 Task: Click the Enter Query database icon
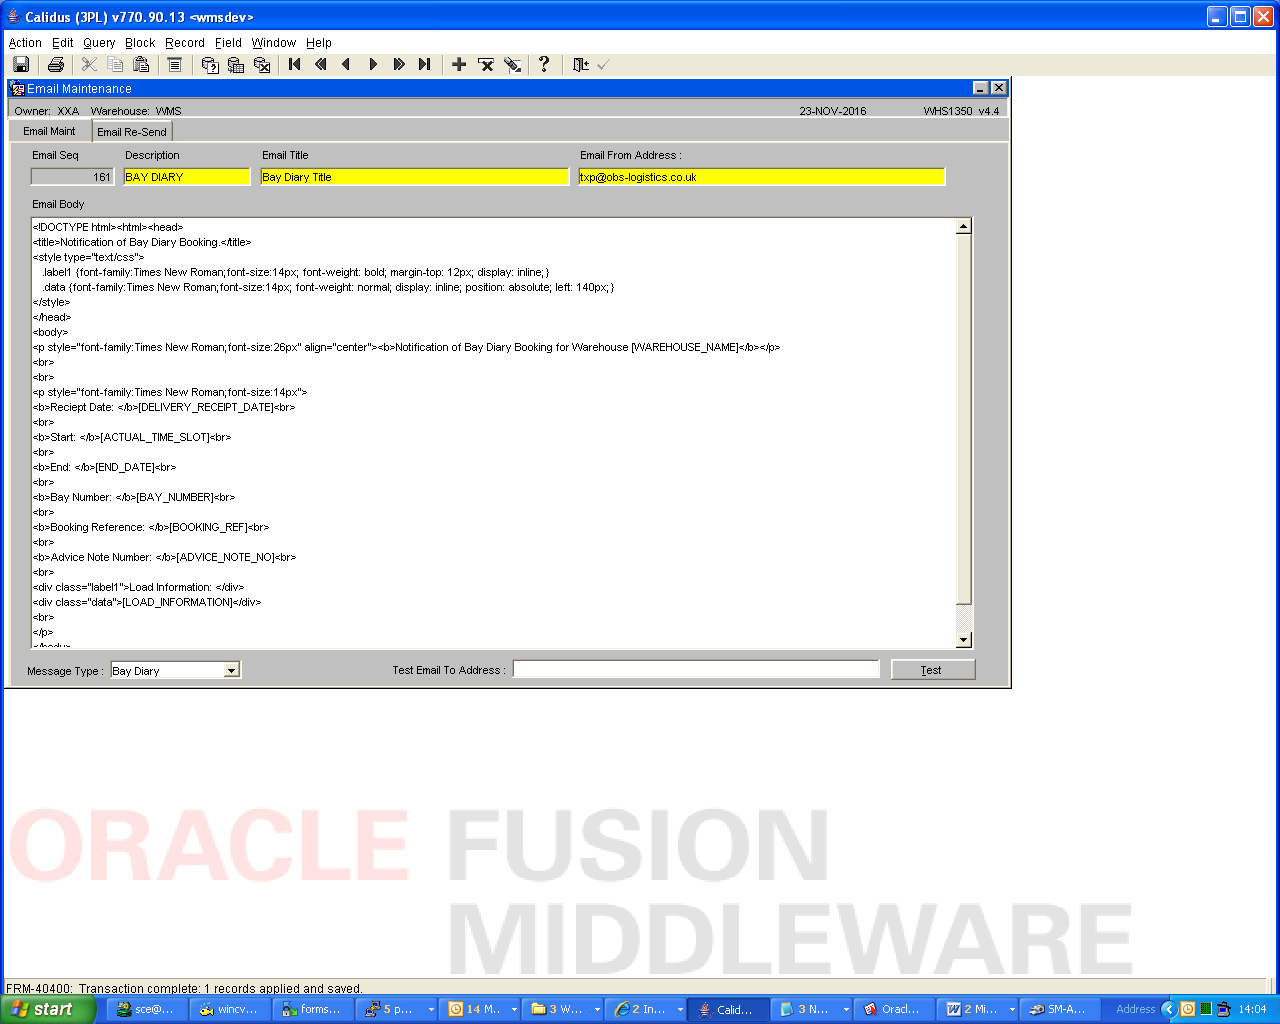210,64
